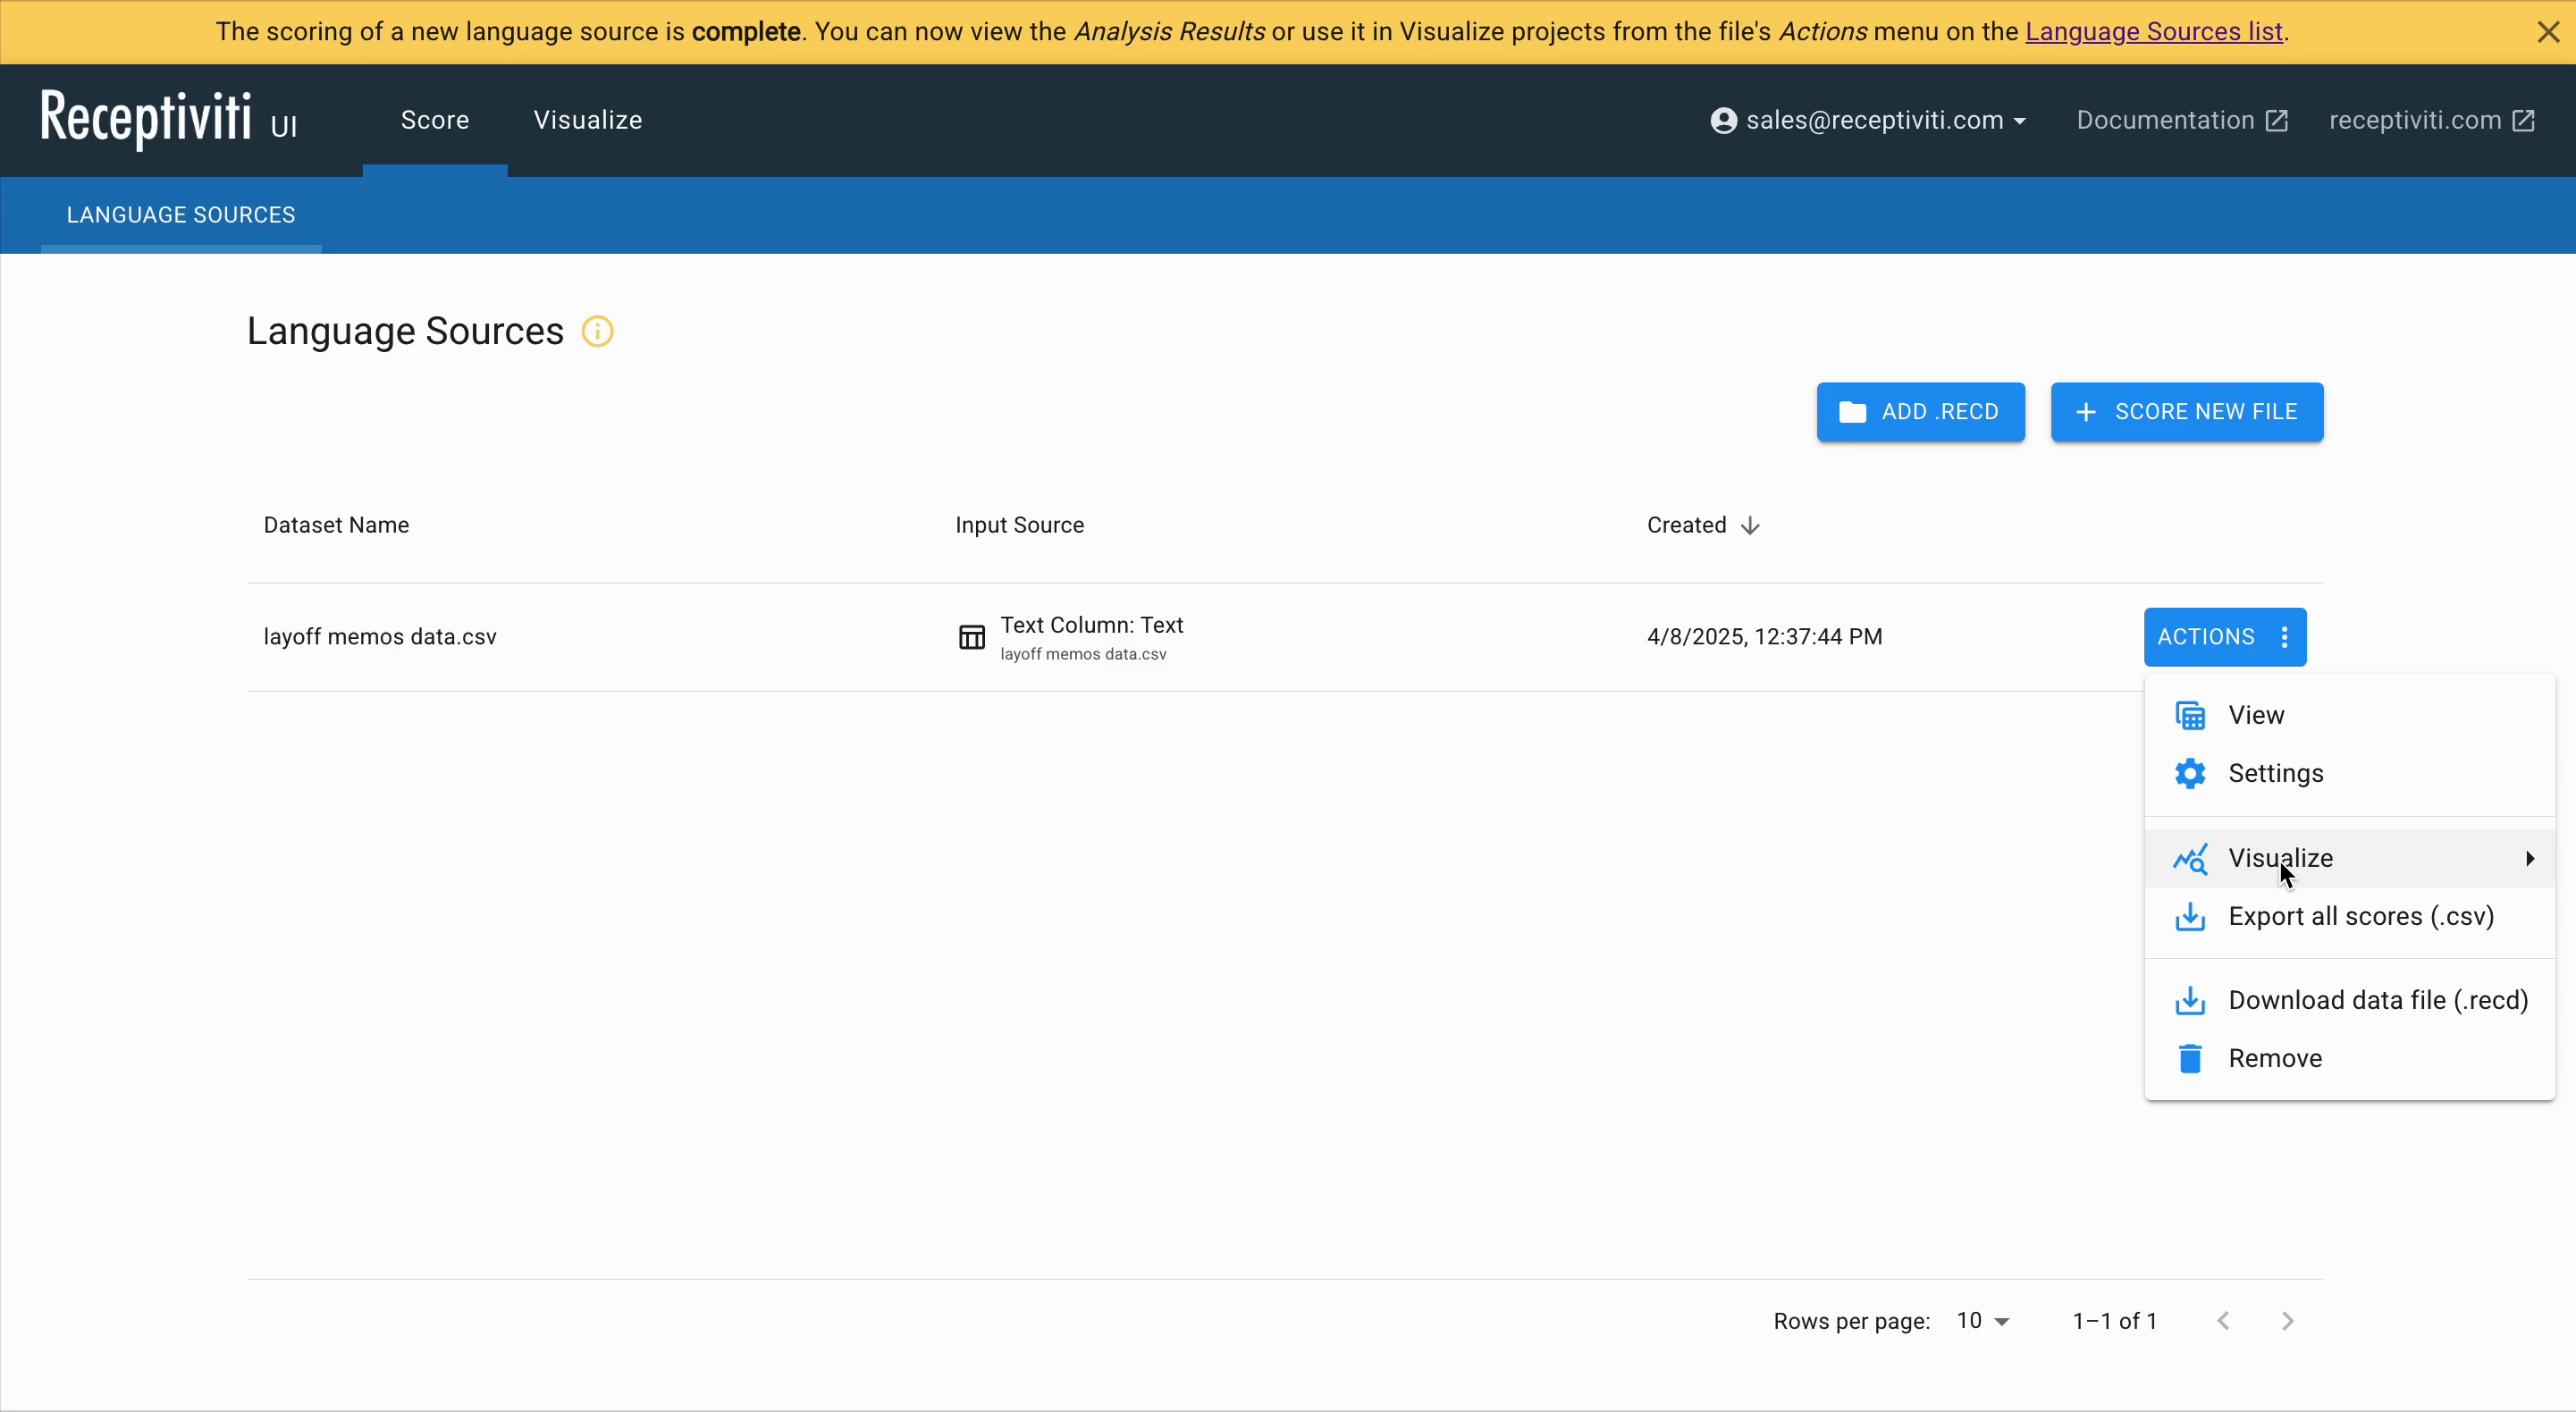Select the LANGUAGE SOURCES tab
Image resolution: width=2576 pixels, height=1412 pixels.
(181, 215)
